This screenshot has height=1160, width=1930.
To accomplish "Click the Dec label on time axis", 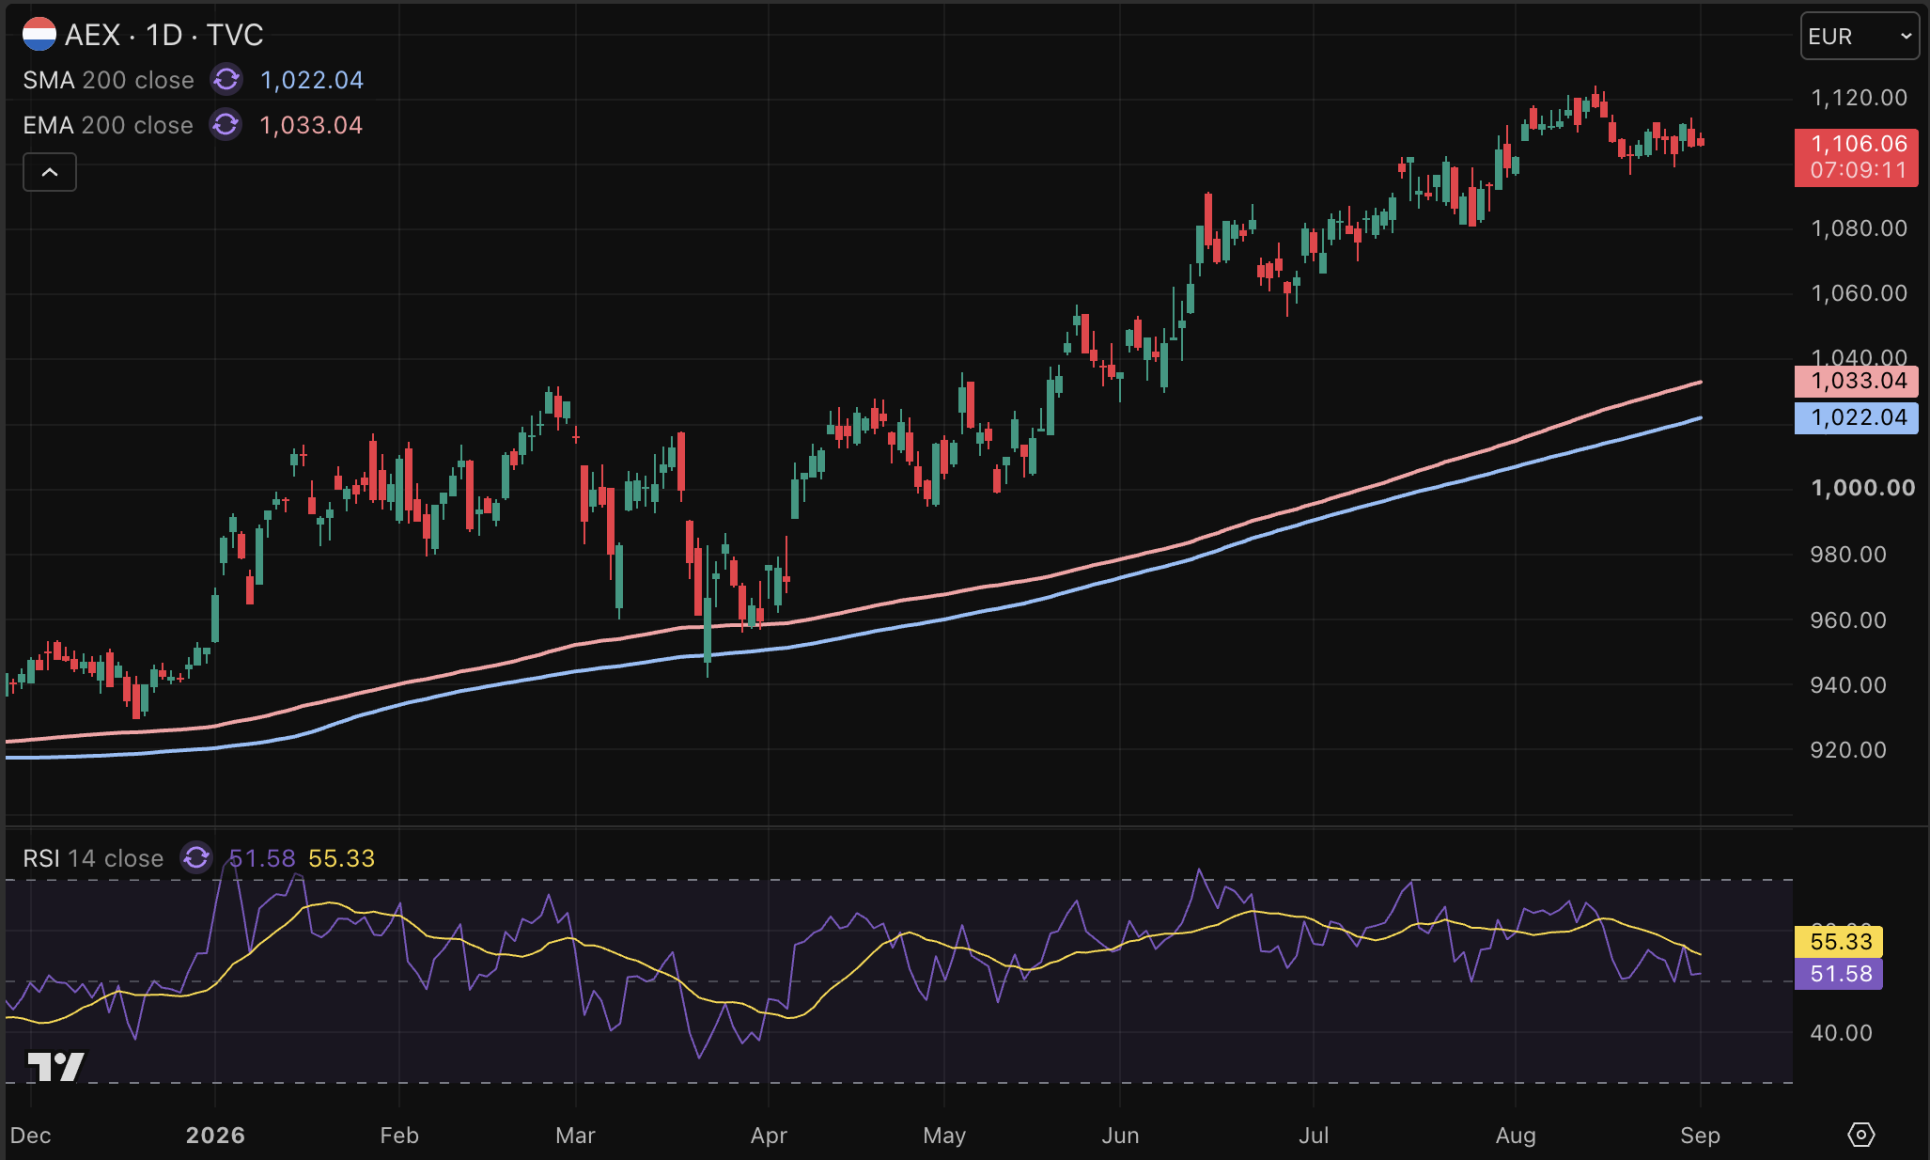I will click(x=30, y=1136).
